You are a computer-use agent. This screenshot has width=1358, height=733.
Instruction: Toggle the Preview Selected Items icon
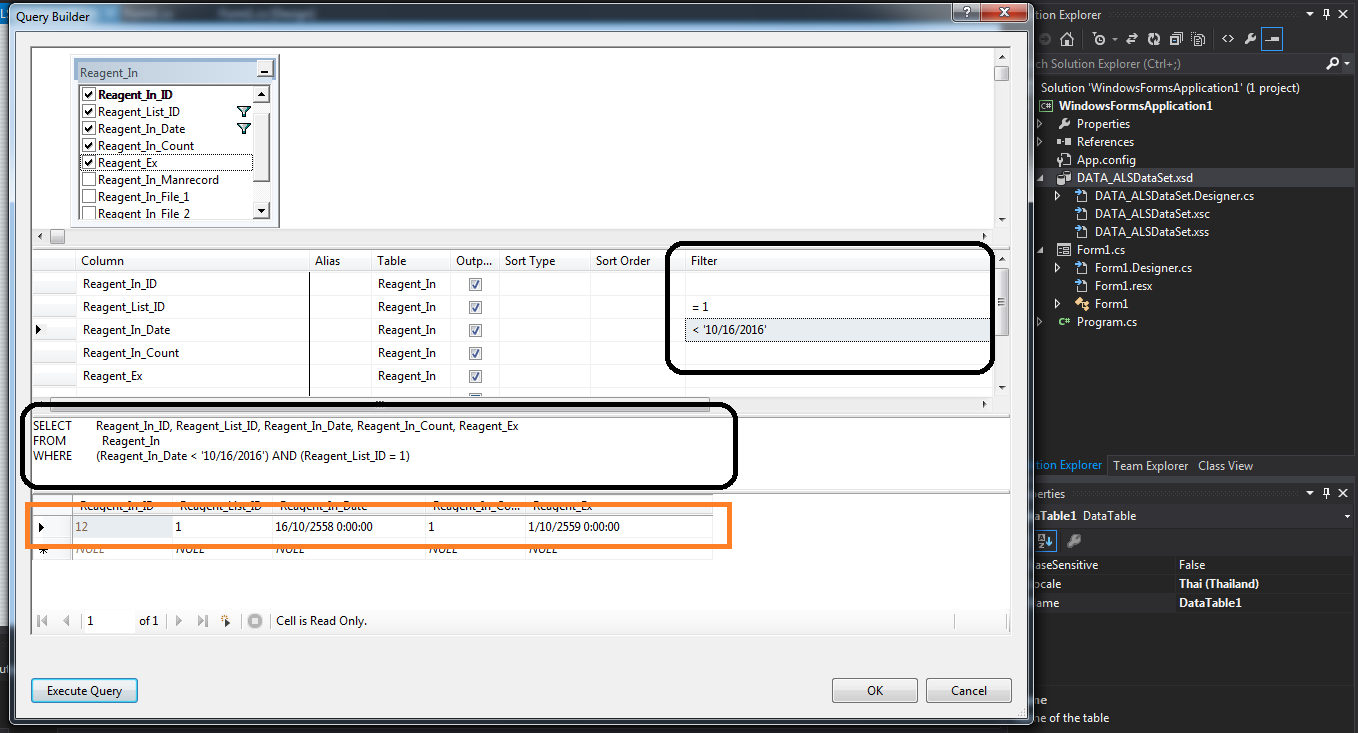[1272, 39]
